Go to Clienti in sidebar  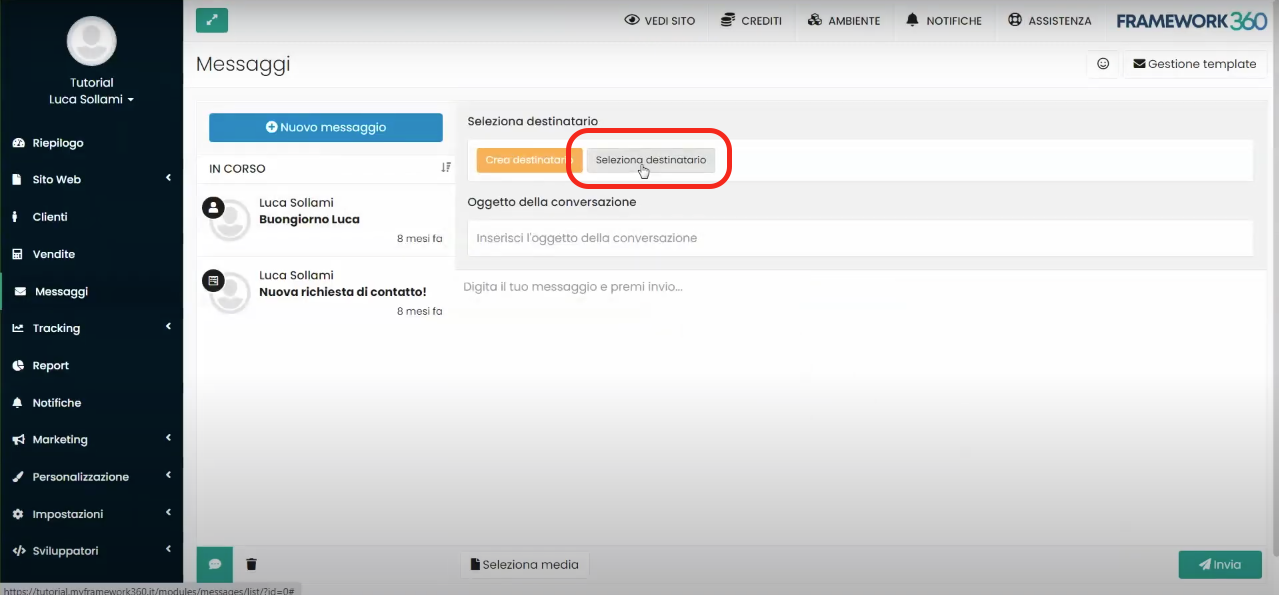tap(50, 217)
